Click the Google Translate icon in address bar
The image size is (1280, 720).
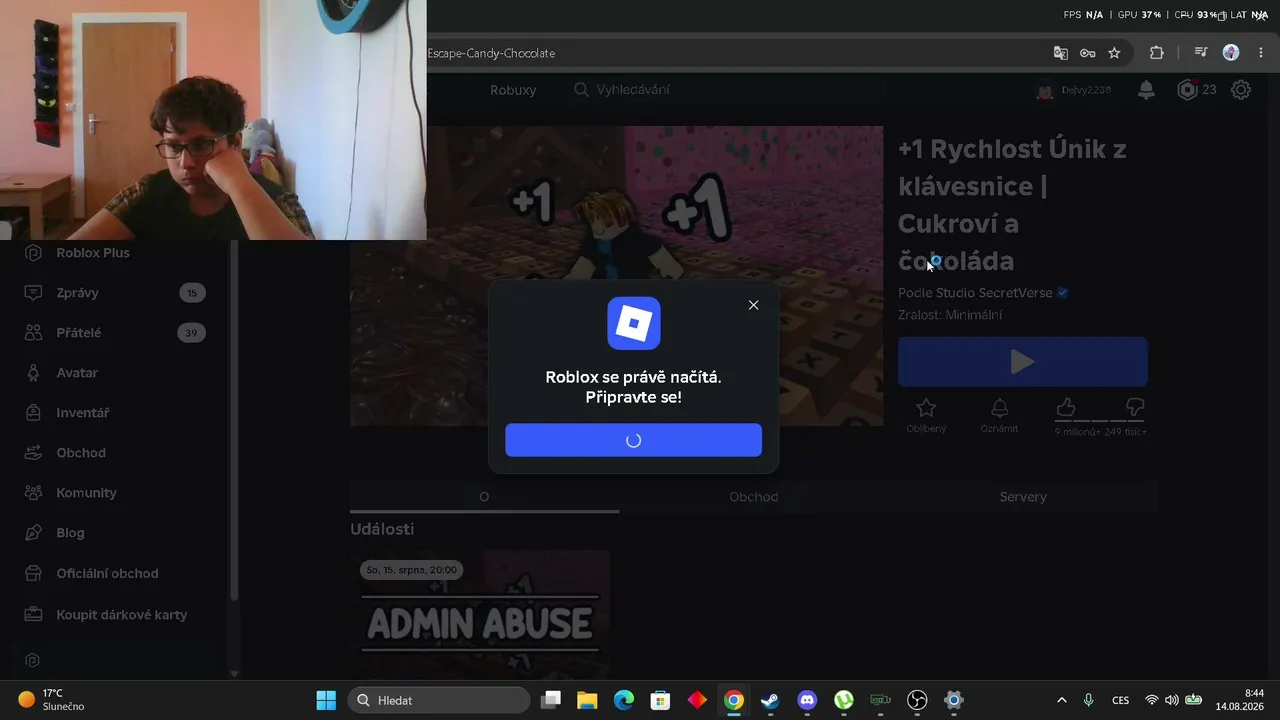(1060, 53)
